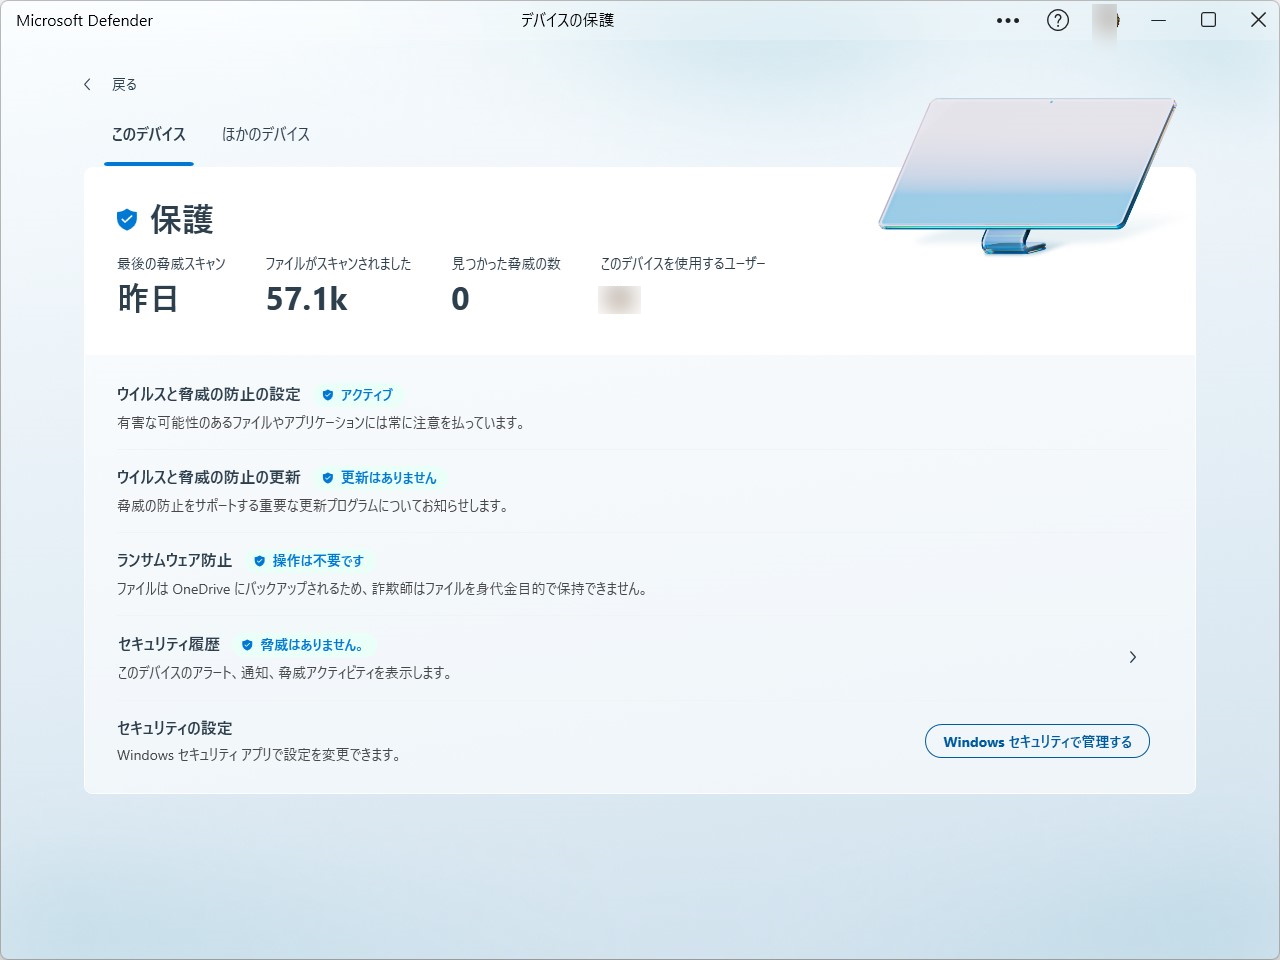Click the shield icon beside 更新はありません
The image size is (1280, 960).
(328, 478)
